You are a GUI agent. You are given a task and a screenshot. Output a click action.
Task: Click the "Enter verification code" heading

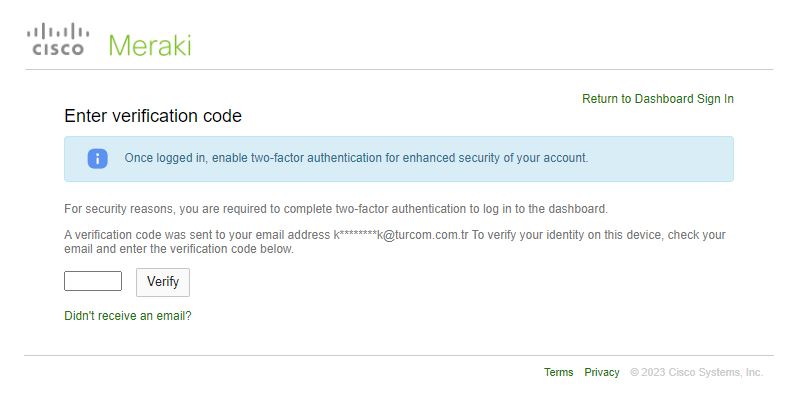(x=153, y=116)
